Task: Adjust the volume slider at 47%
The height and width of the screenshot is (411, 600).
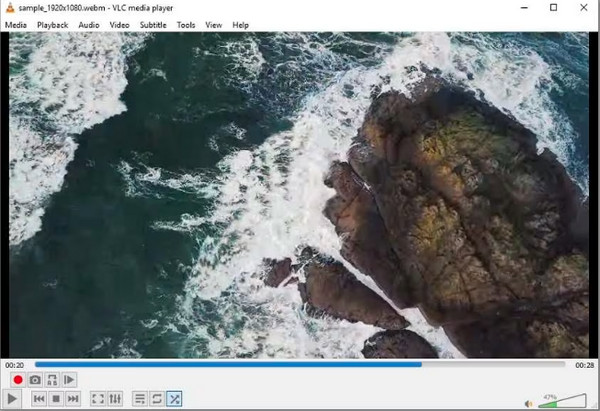Action: pyautogui.click(x=562, y=401)
